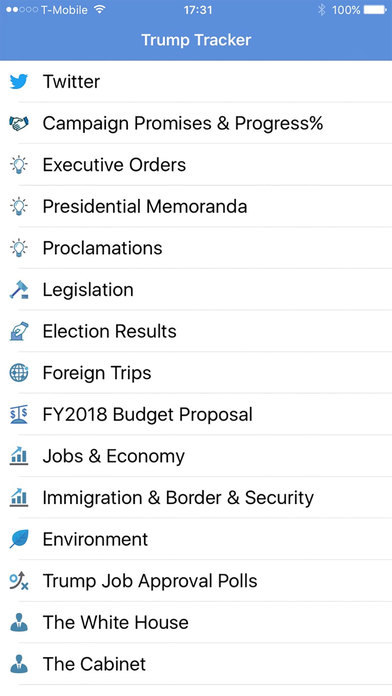Tap the ballot icon for Election Results
The image size is (392, 696).
(x=19, y=331)
